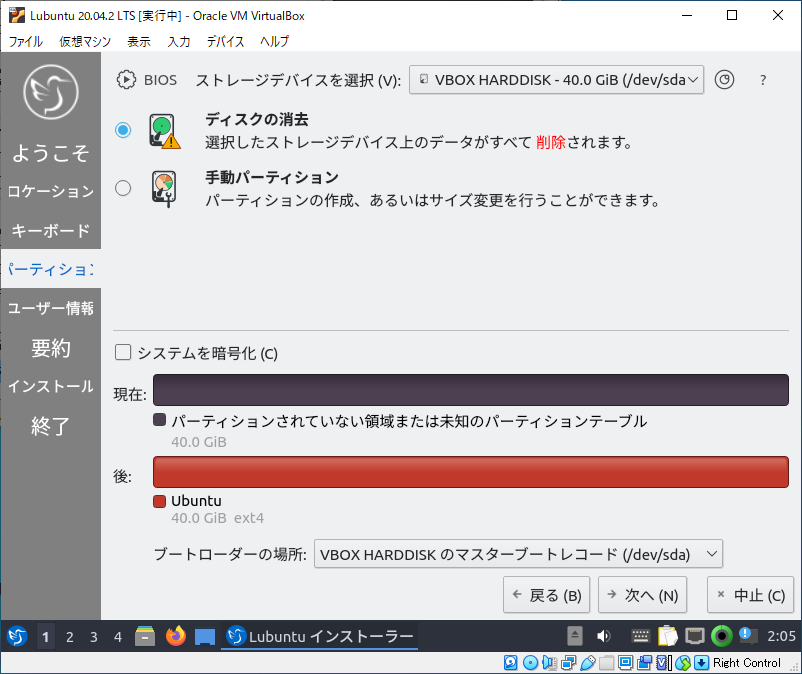Click the VirtualBox hard disk status icon
The width and height of the screenshot is (802, 674).
pos(510,663)
